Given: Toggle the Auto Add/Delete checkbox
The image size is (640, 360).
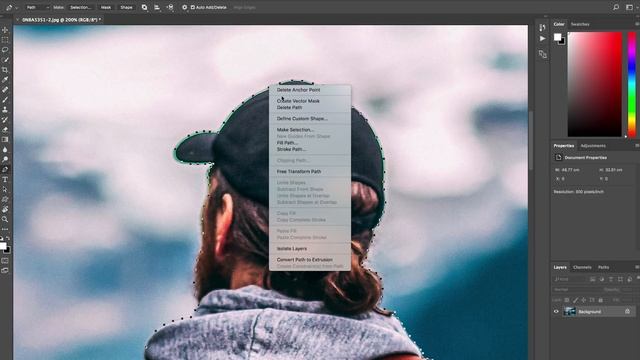Looking at the screenshot, I should 193,7.
